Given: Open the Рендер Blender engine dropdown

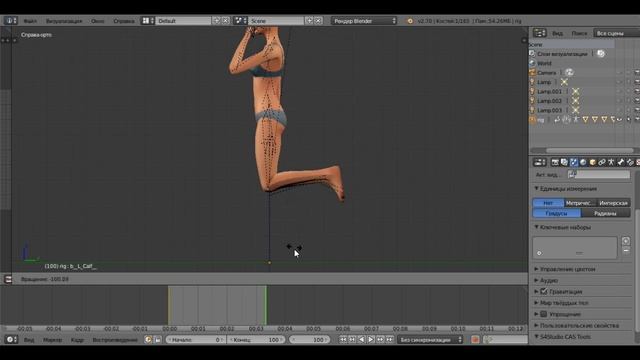Looking at the screenshot, I should 364,20.
